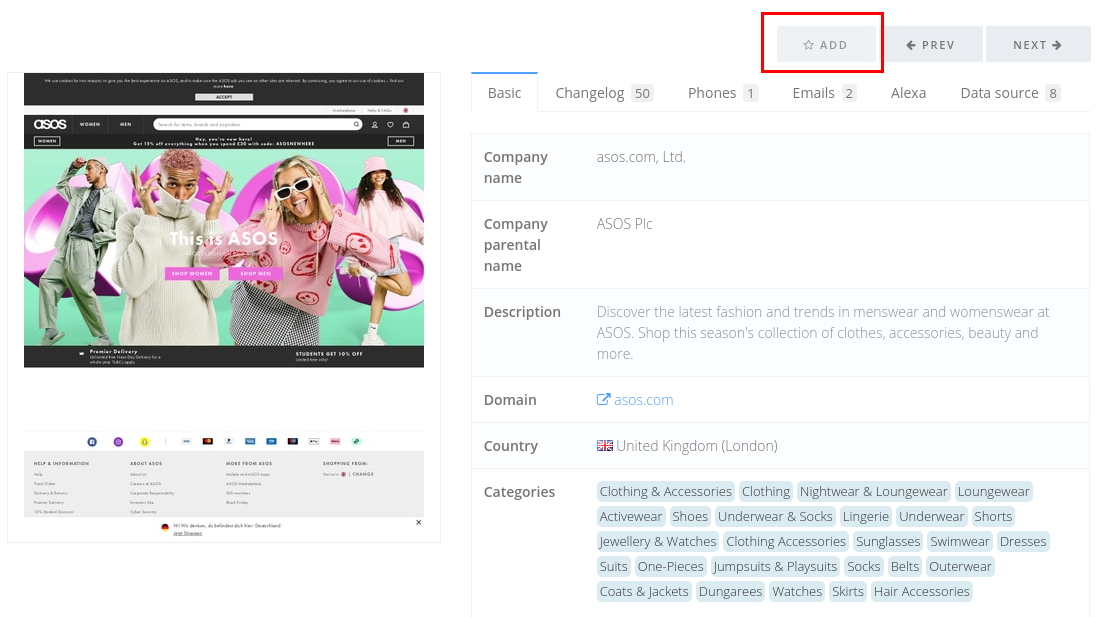The width and height of the screenshot is (1099, 617).
Task: Open the asos.com domain link
Action: [643, 400]
